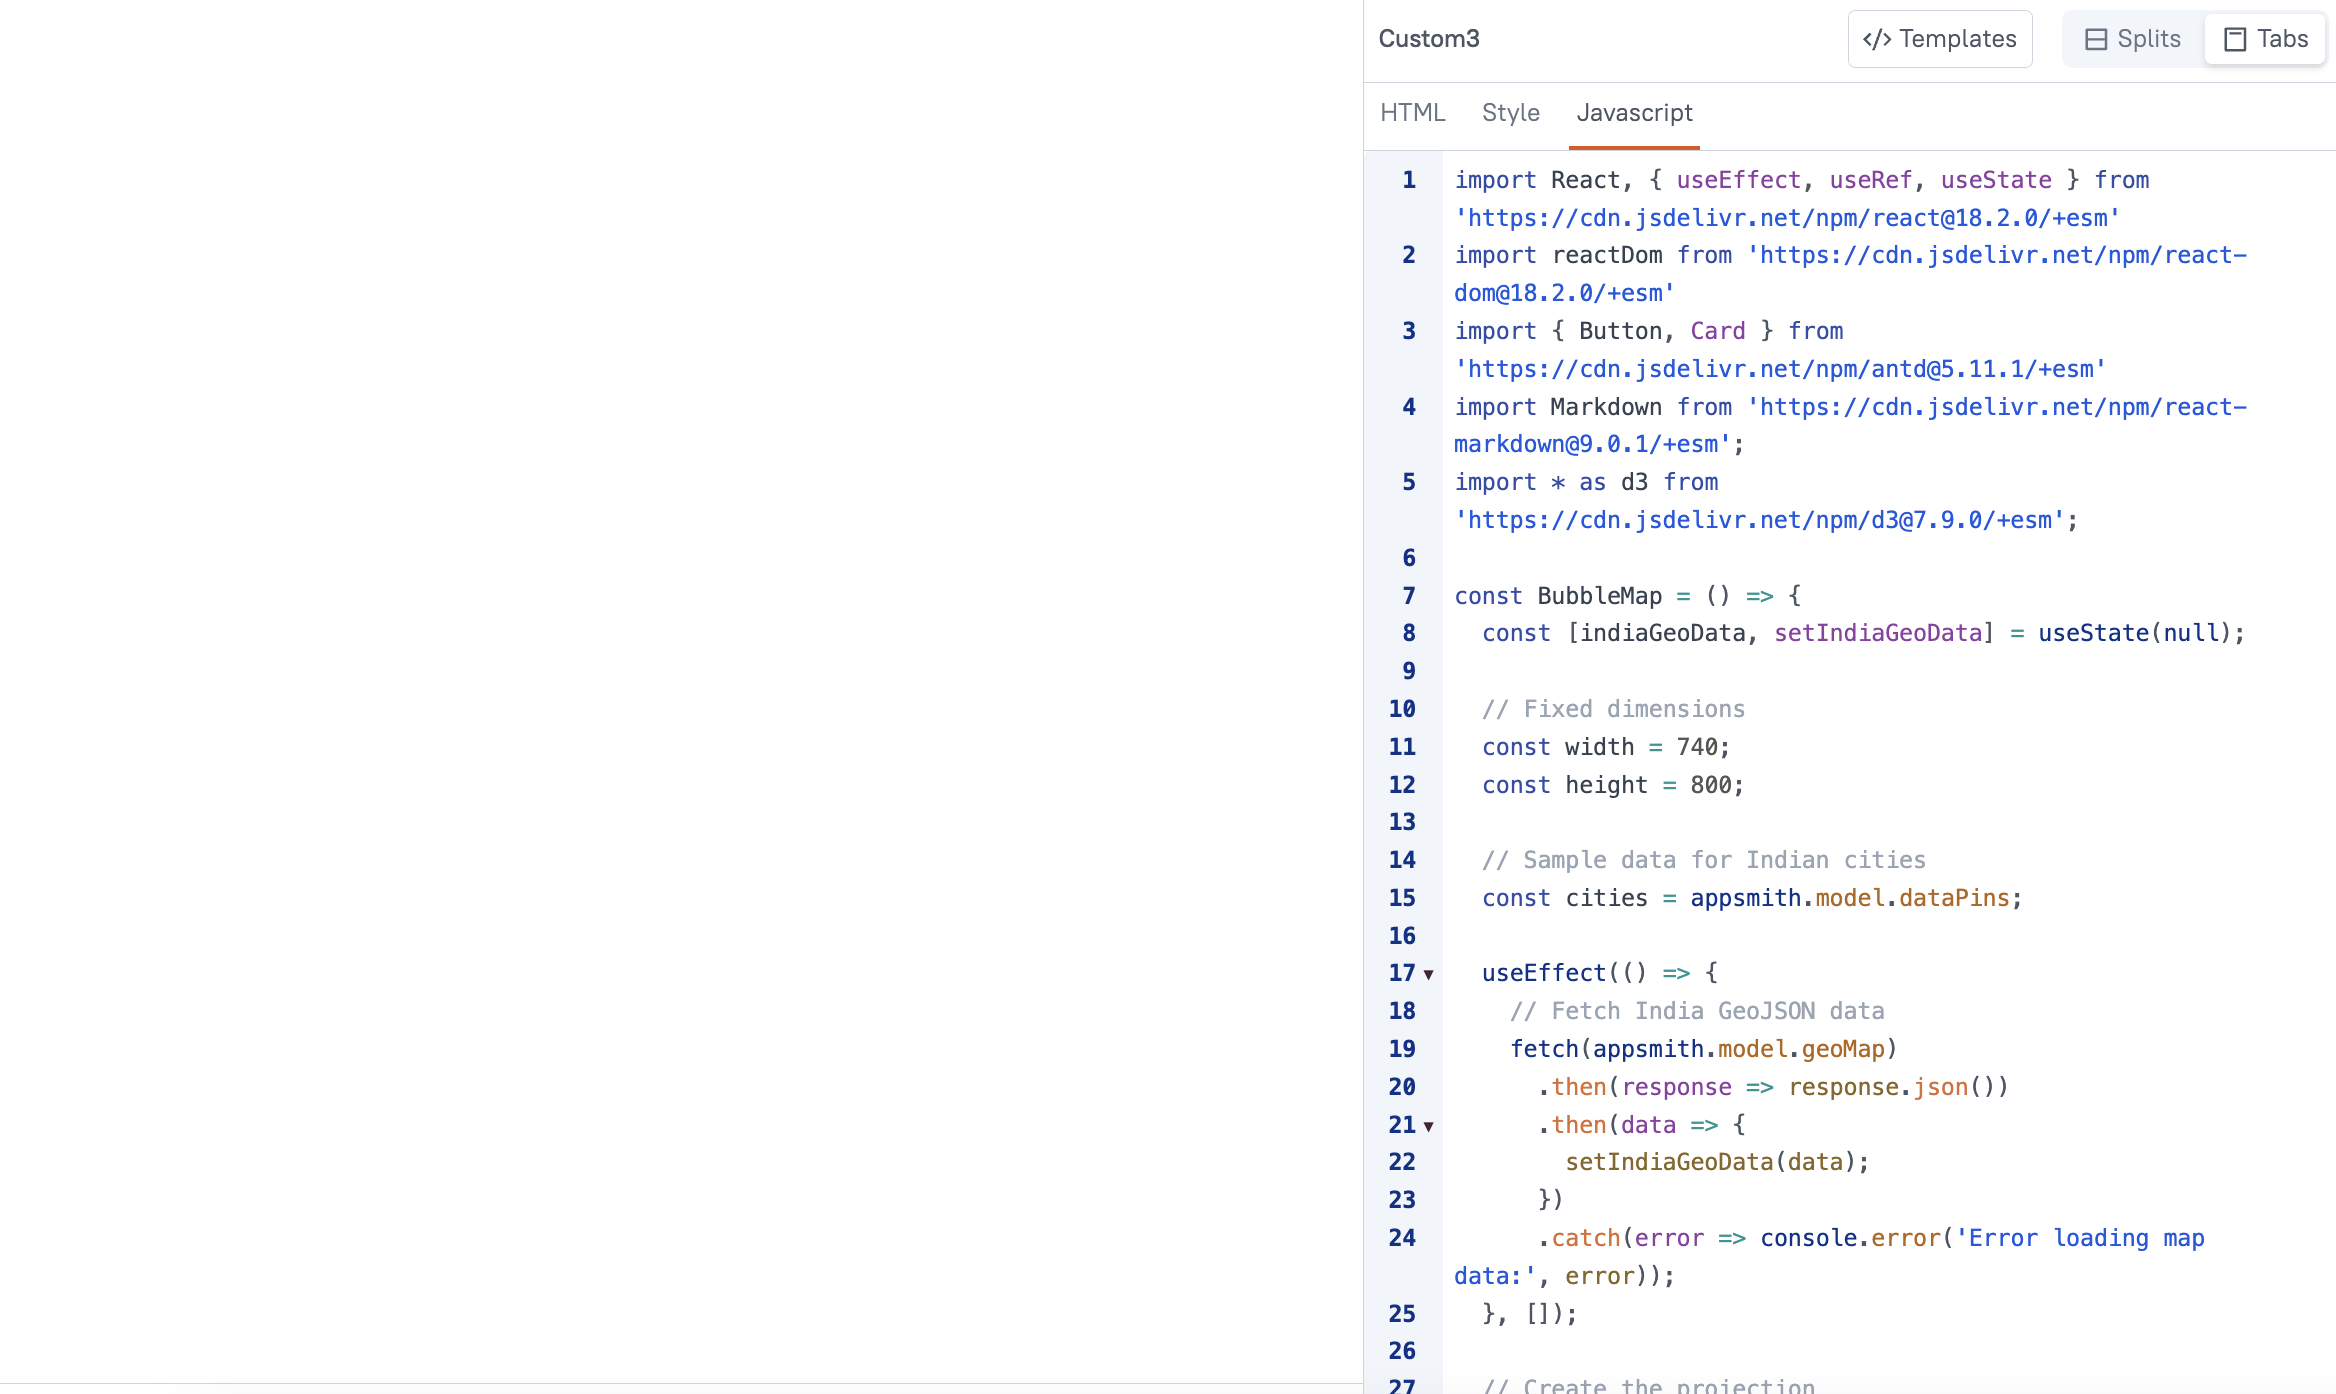This screenshot has height=1394, width=2336.
Task: Switch layout to Tabs view
Action: click(x=2265, y=39)
